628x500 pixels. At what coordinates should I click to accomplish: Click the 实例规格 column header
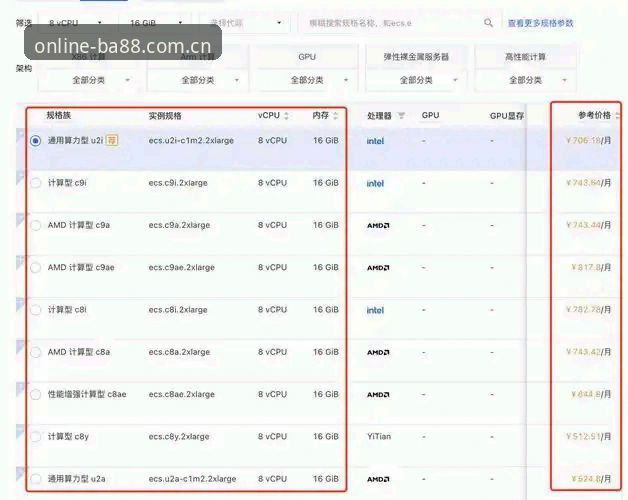[x=165, y=116]
